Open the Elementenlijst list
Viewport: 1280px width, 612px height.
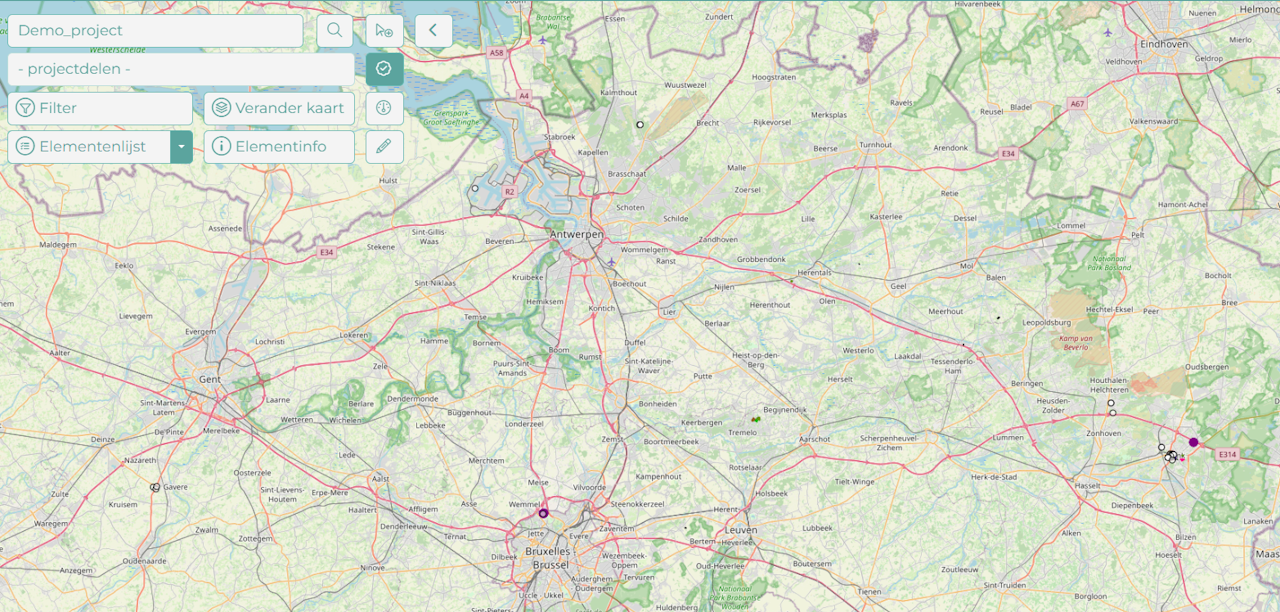click(89, 147)
